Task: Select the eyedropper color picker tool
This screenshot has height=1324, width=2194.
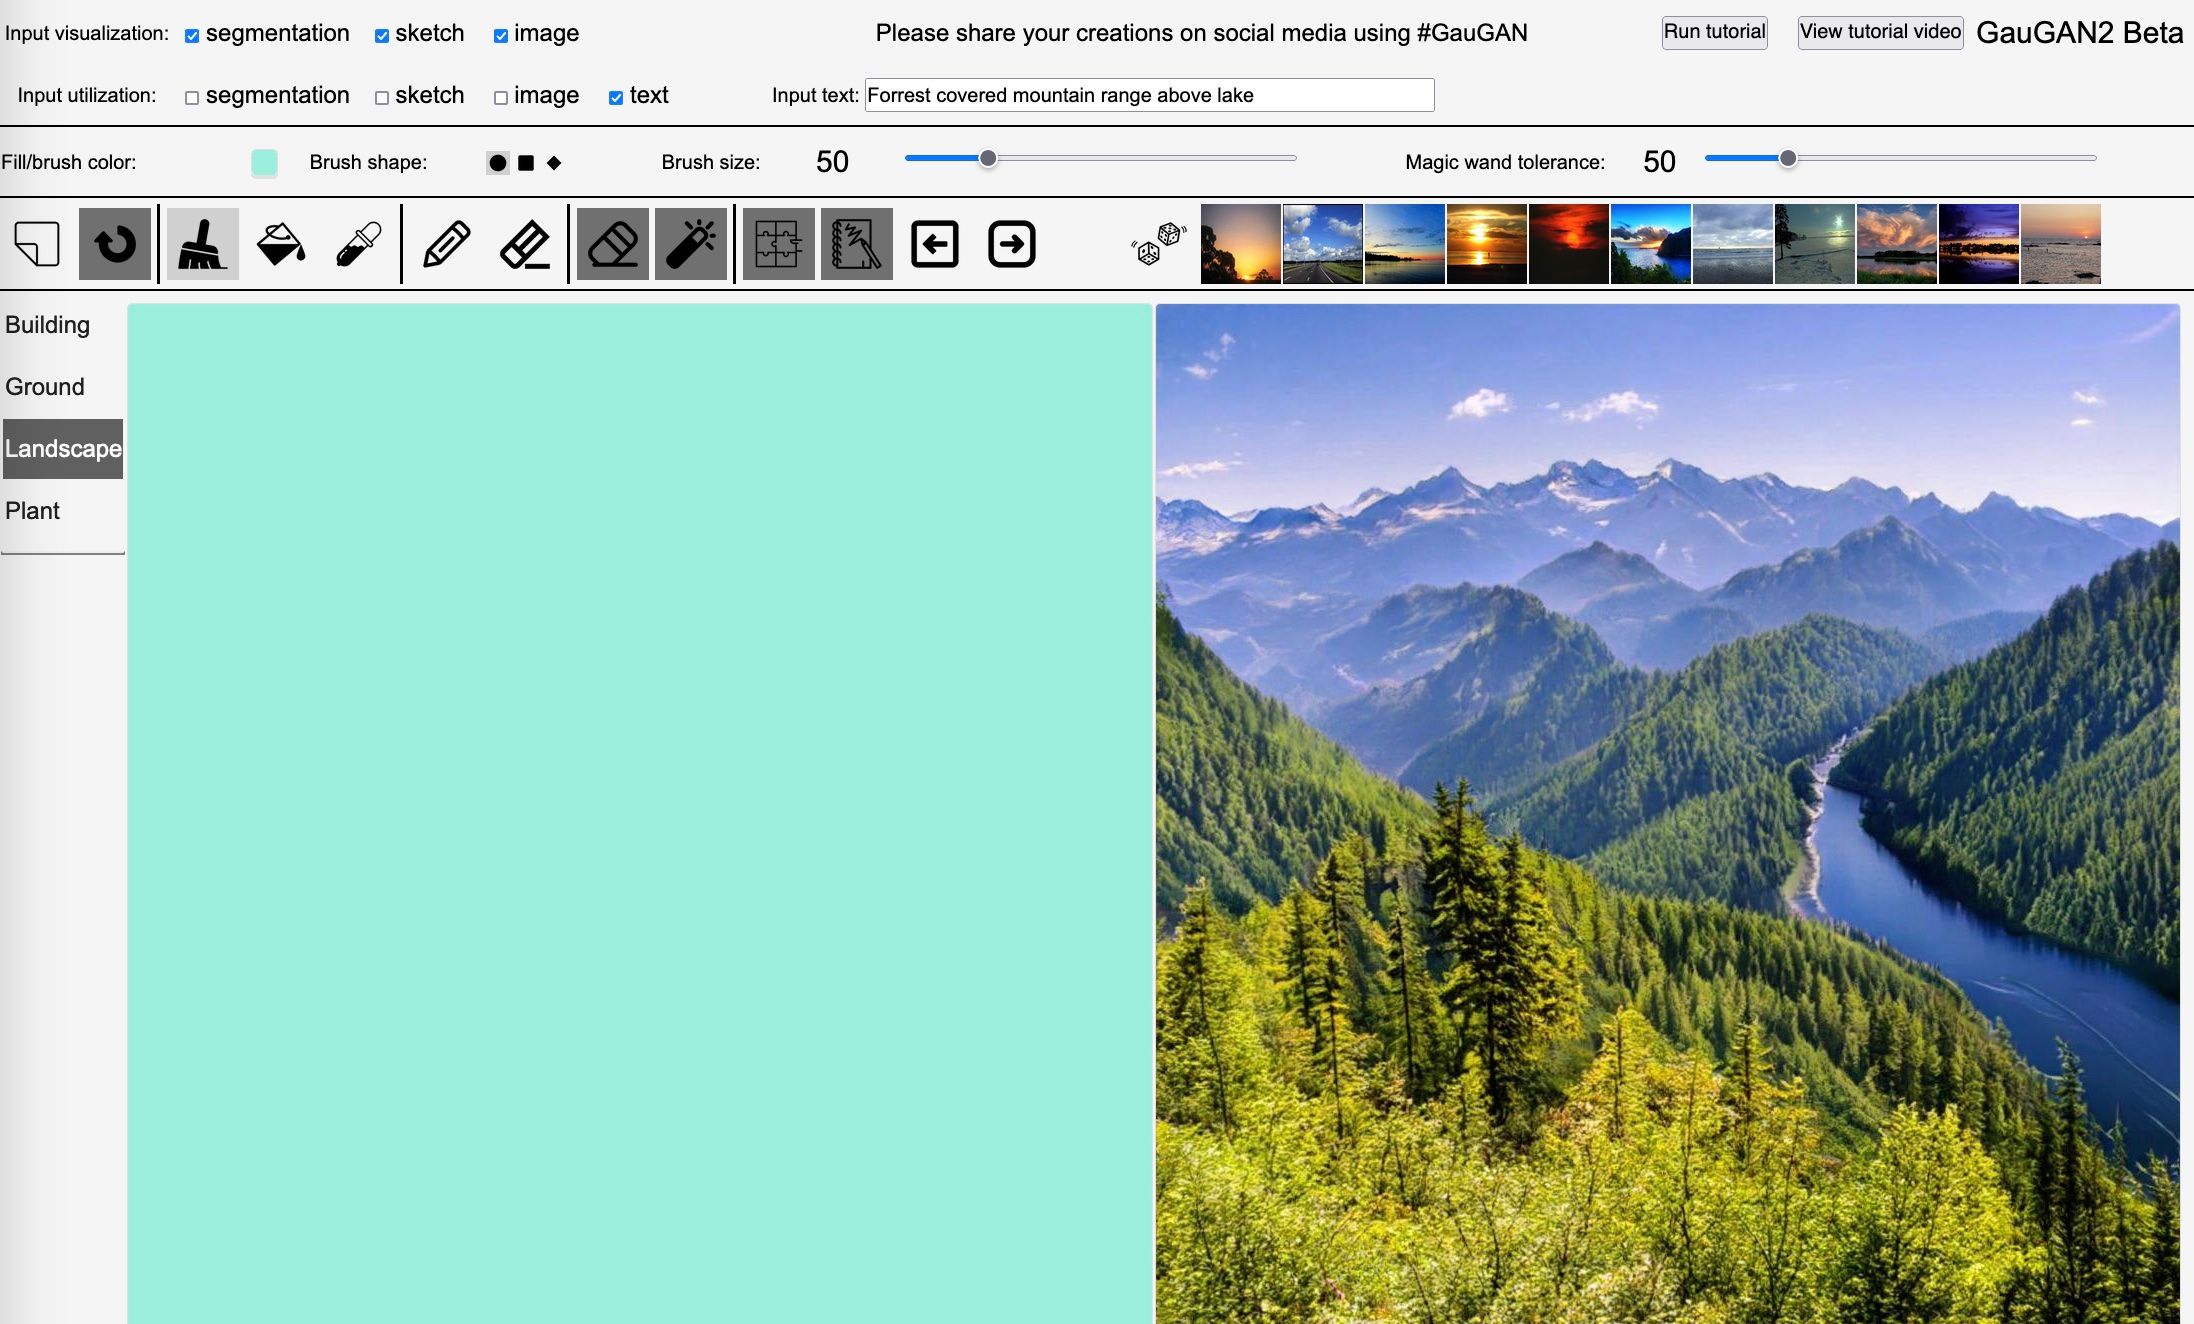Action: tap(358, 244)
